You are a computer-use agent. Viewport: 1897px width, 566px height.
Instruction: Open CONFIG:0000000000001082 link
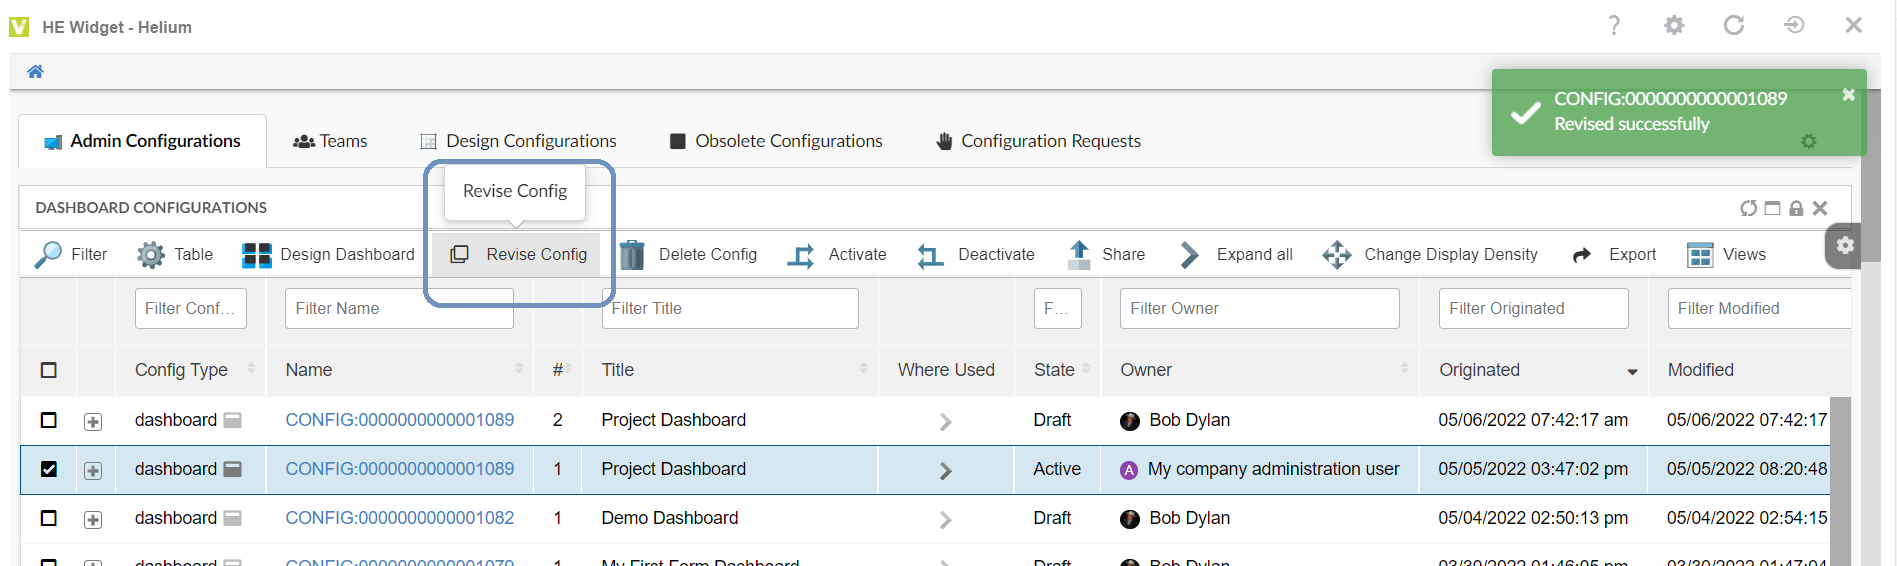pos(399,518)
